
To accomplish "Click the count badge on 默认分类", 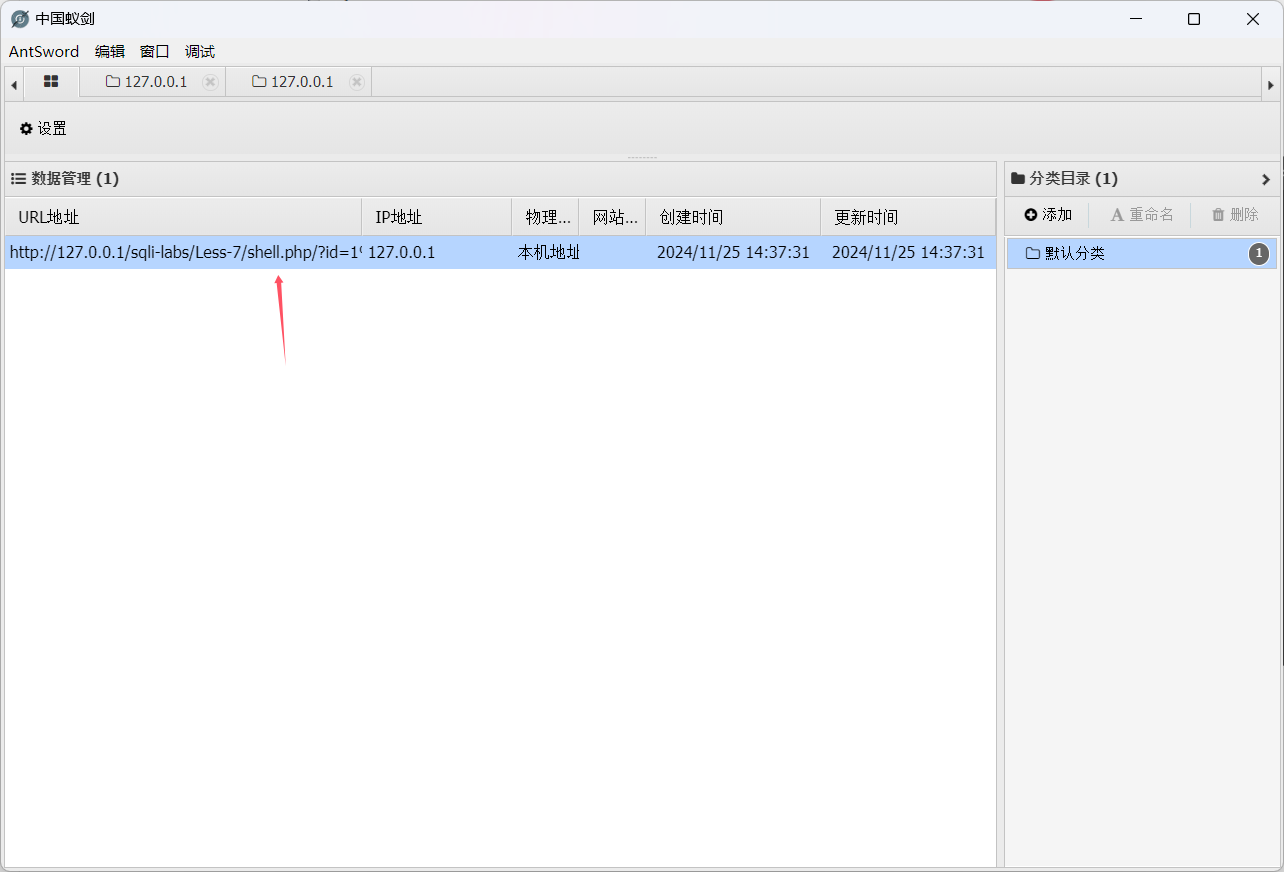I will [x=1259, y=254].
